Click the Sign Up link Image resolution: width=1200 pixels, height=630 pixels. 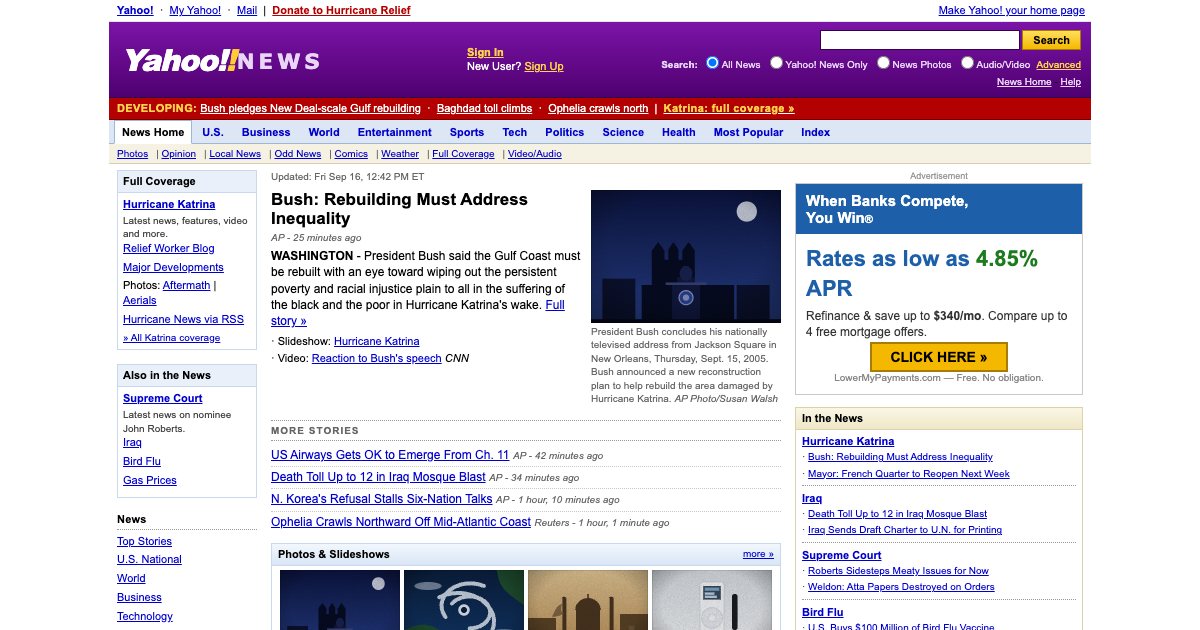(x=544, y=66)
